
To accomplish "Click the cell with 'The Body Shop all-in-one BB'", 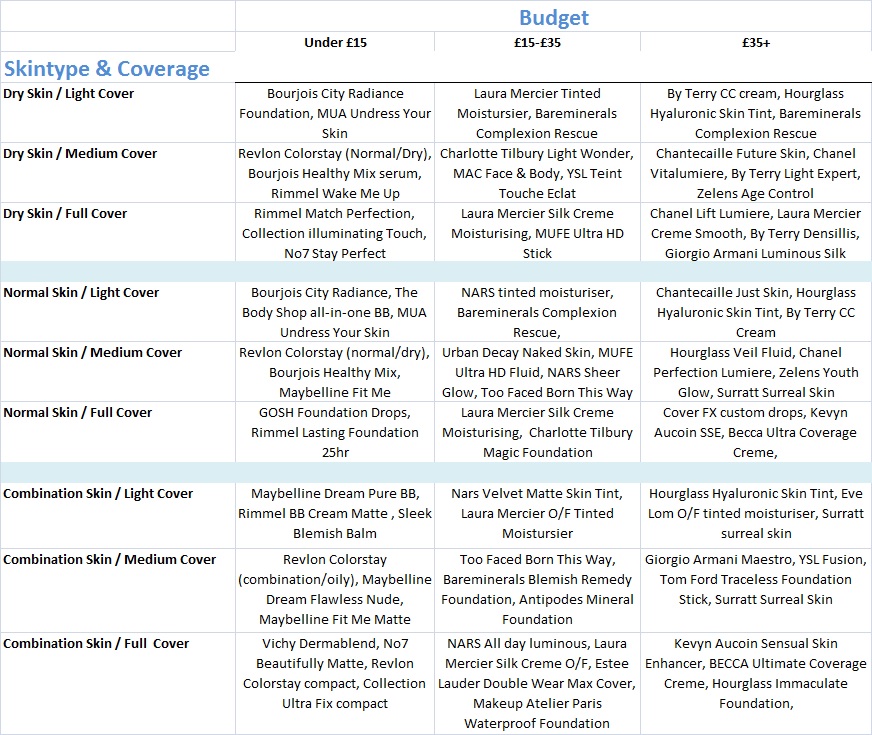I will [x=335, y=312].
